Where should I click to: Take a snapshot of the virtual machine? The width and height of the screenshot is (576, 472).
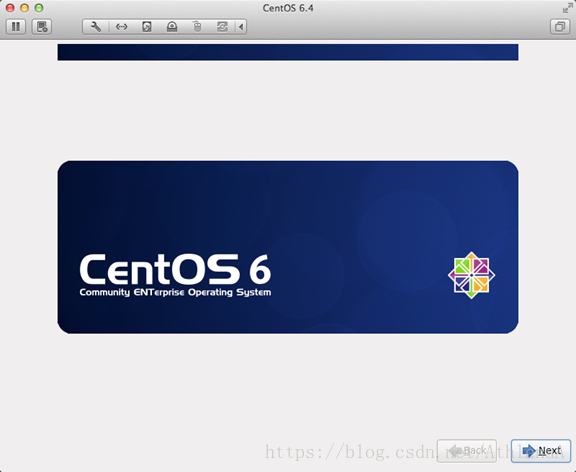point(42,27)
